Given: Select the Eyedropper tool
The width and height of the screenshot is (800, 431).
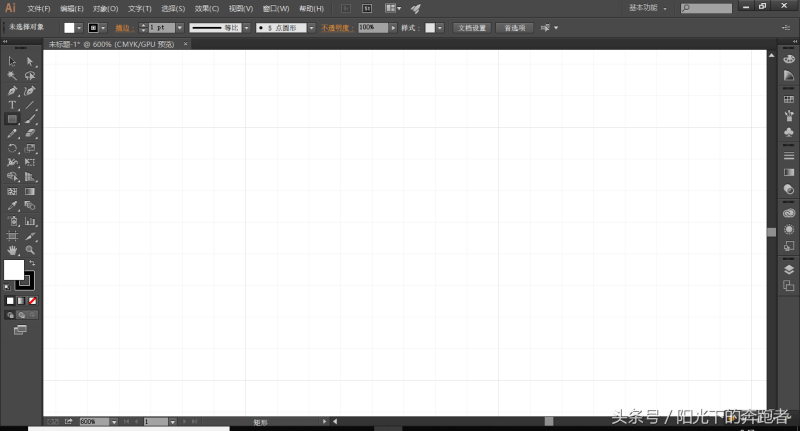Looking at the screenshot, I should (x=12, y=206).
